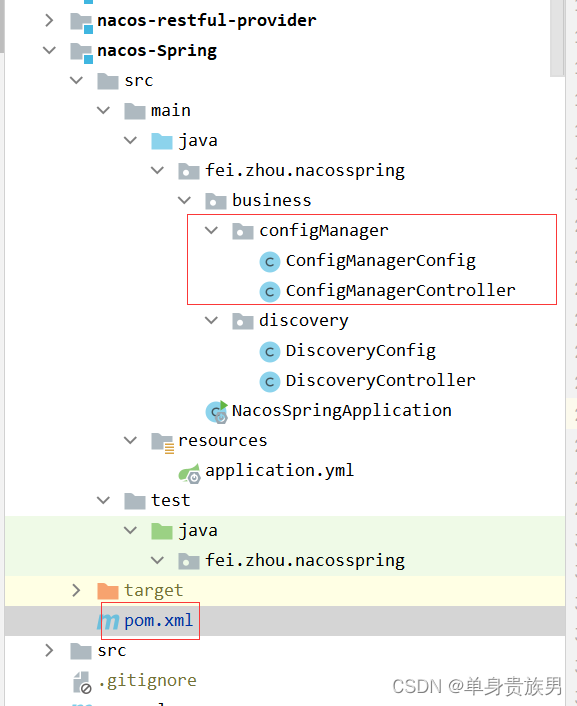Click the .gitignore file icon
The height and width of the screenshot is (706, 577).
coord(82,682)
